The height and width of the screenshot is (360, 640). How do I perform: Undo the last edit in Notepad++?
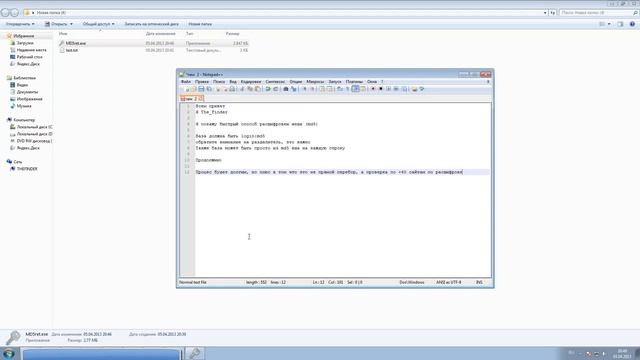pos(268,89)
